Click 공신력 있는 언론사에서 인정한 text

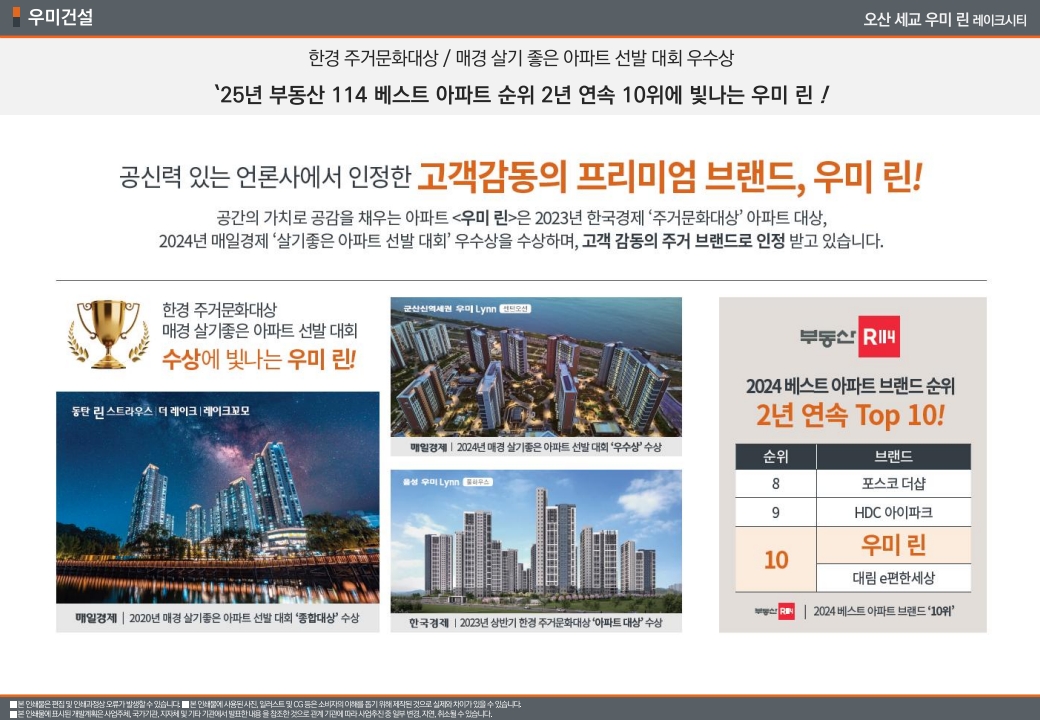click(x=265, y=177)
